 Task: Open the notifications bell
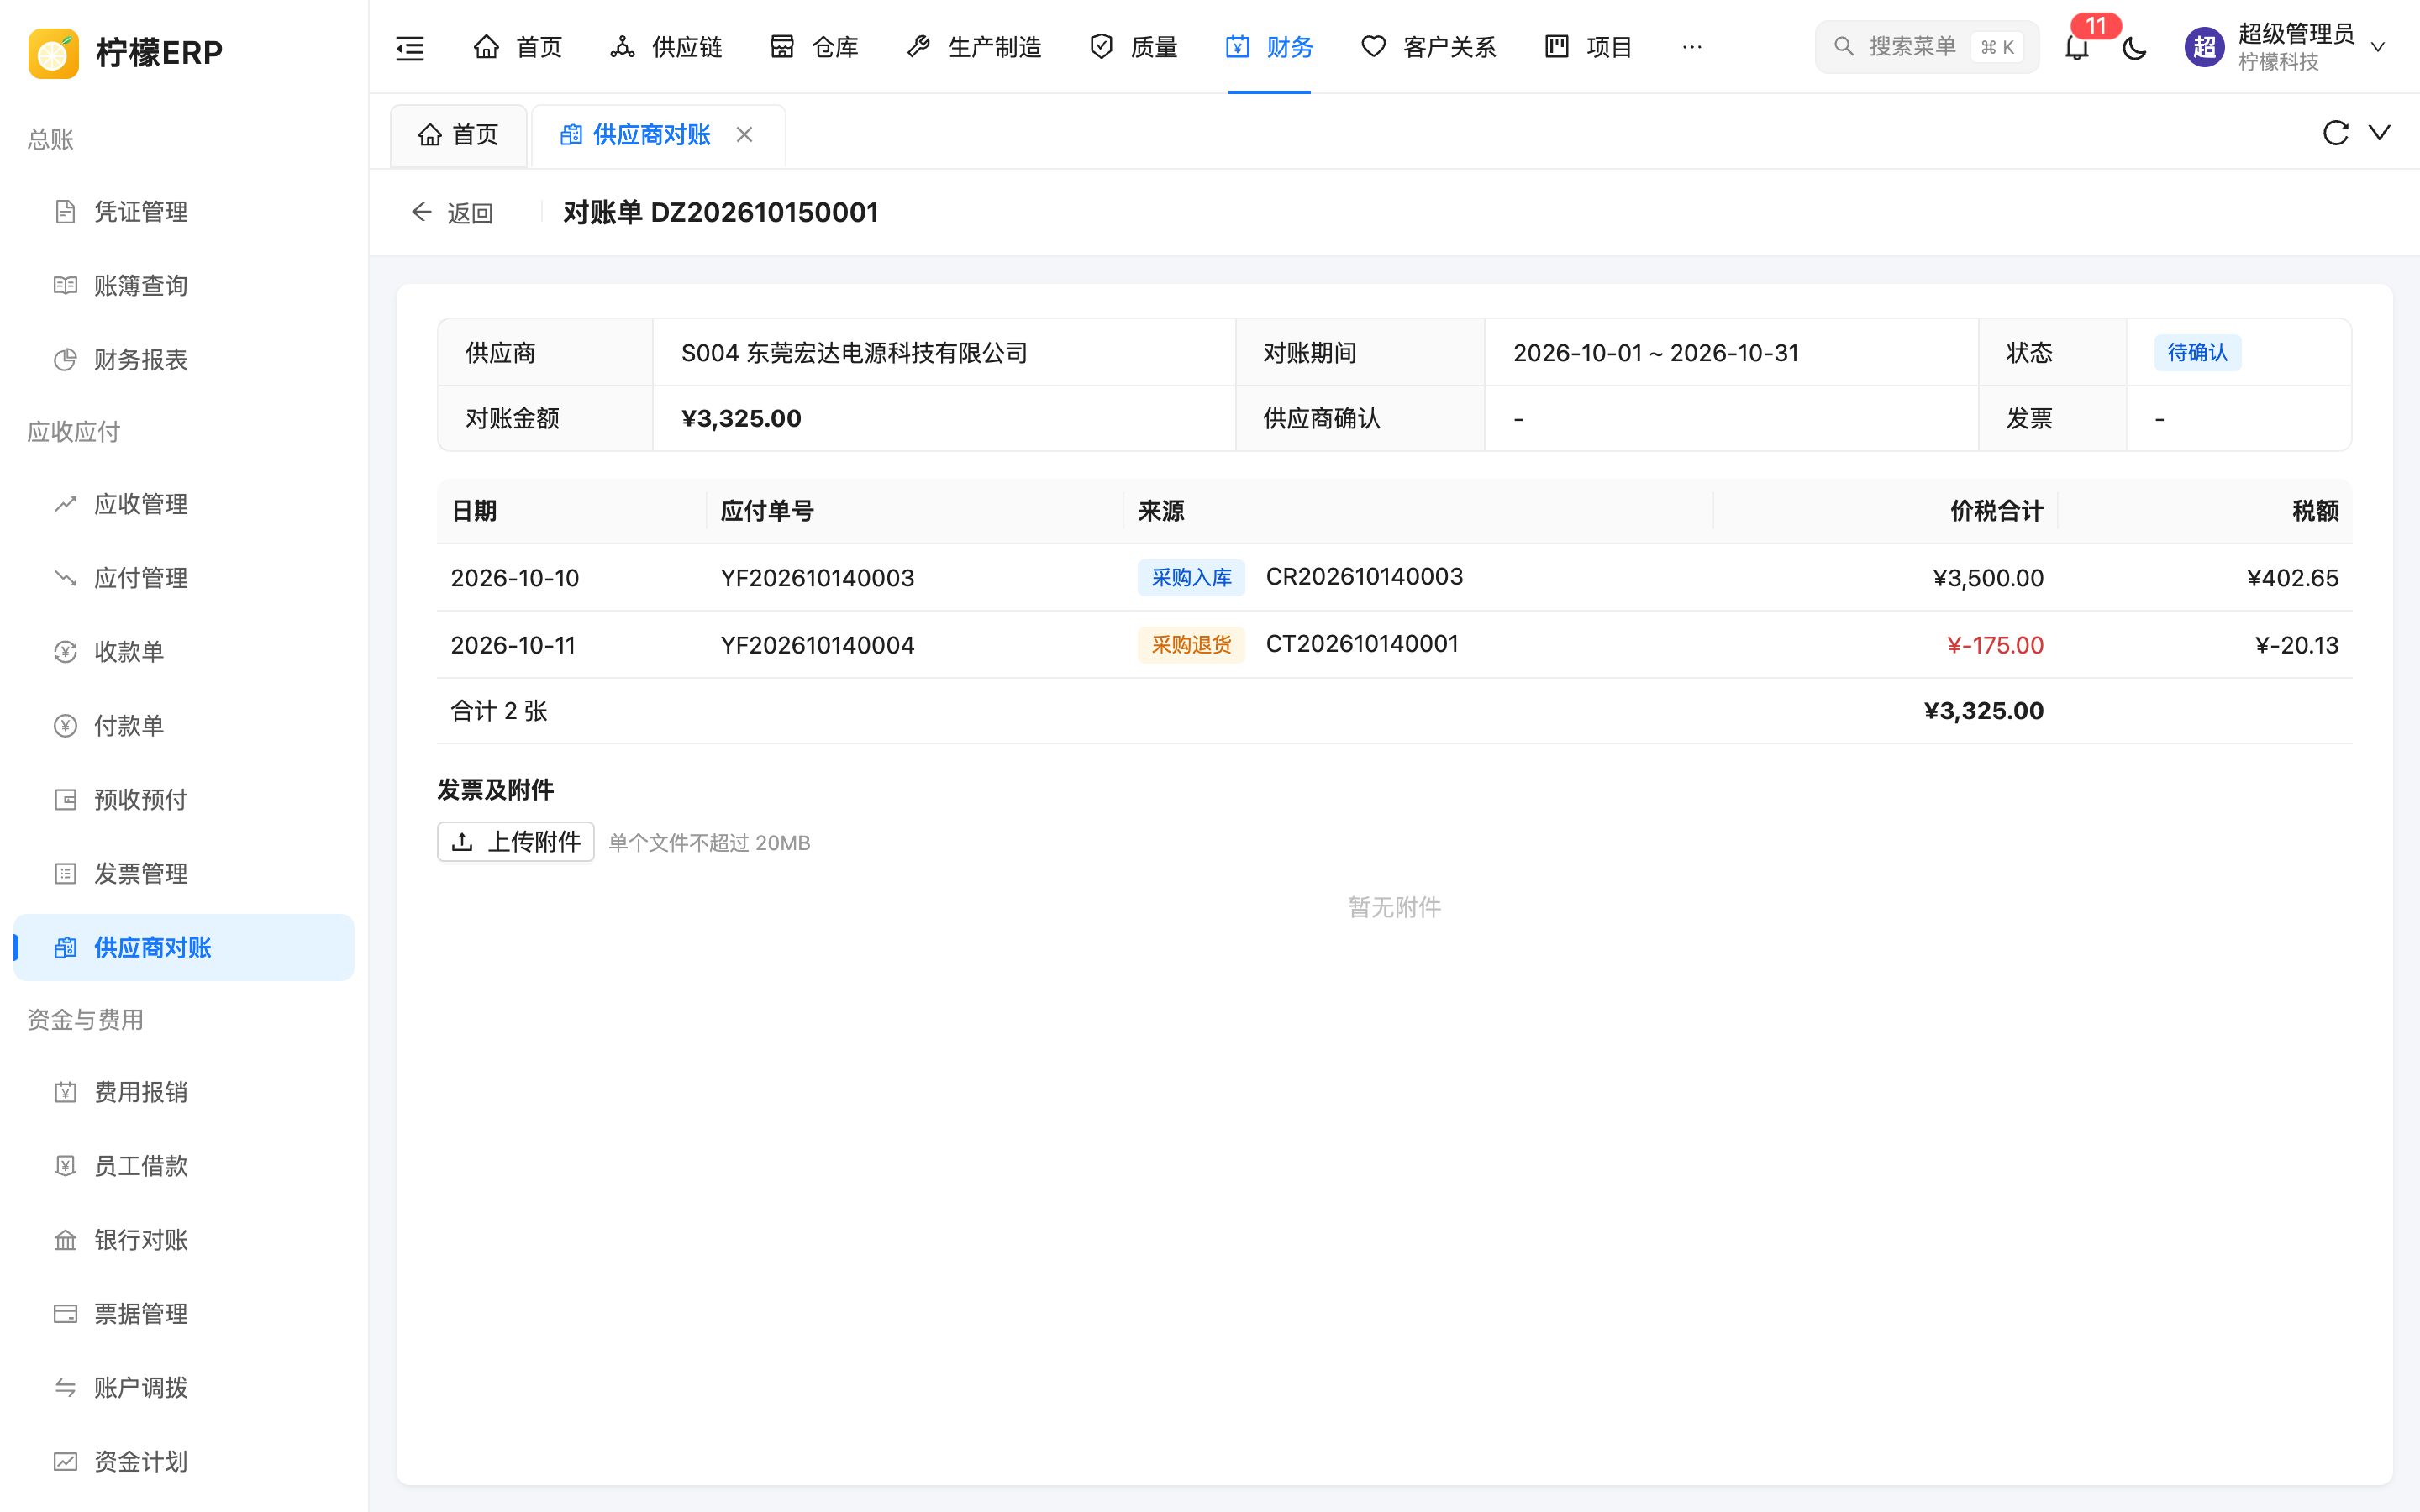tap(2077, 47)
